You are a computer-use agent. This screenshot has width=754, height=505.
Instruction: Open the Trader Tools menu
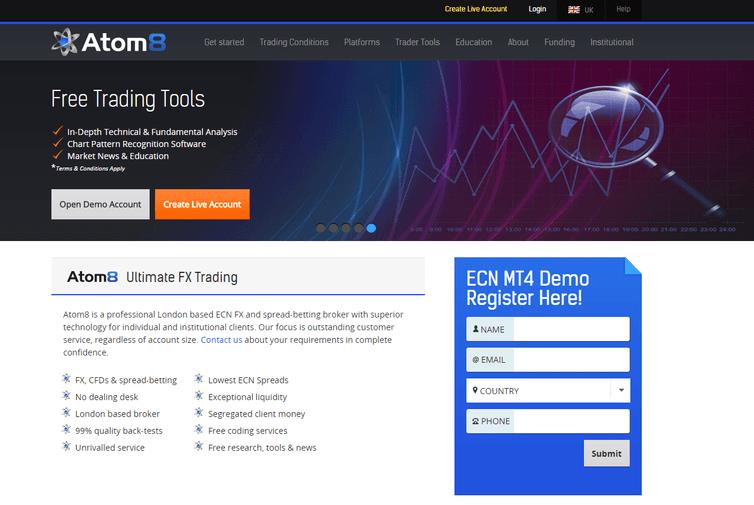pos(417,42)
